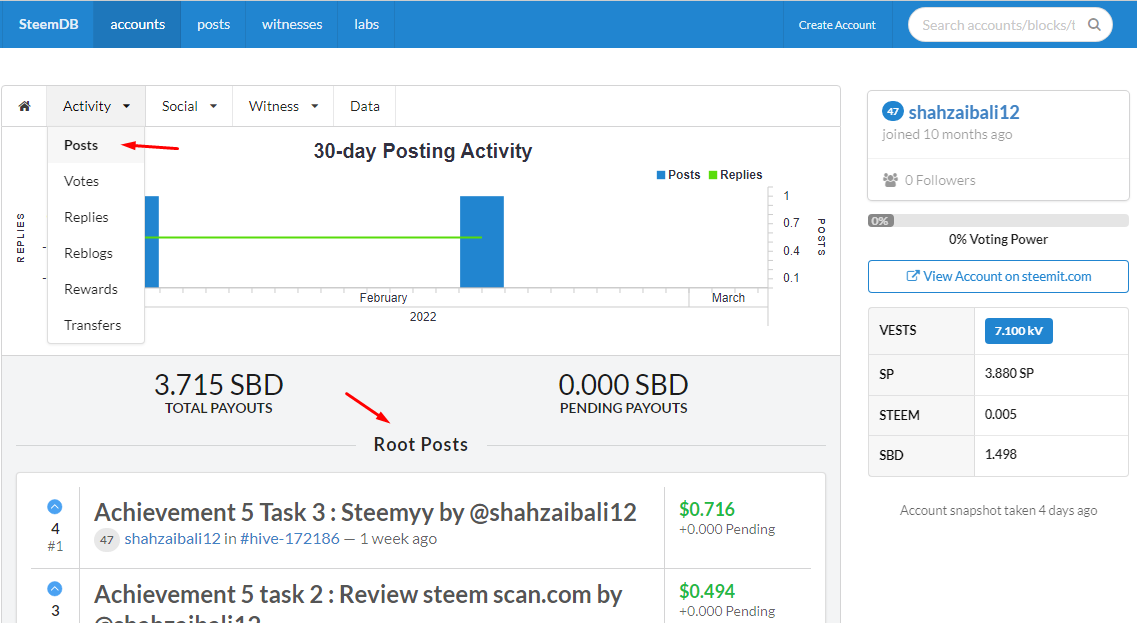
Task: Click the external link icon on View Account
Action: tap(913, 276)
